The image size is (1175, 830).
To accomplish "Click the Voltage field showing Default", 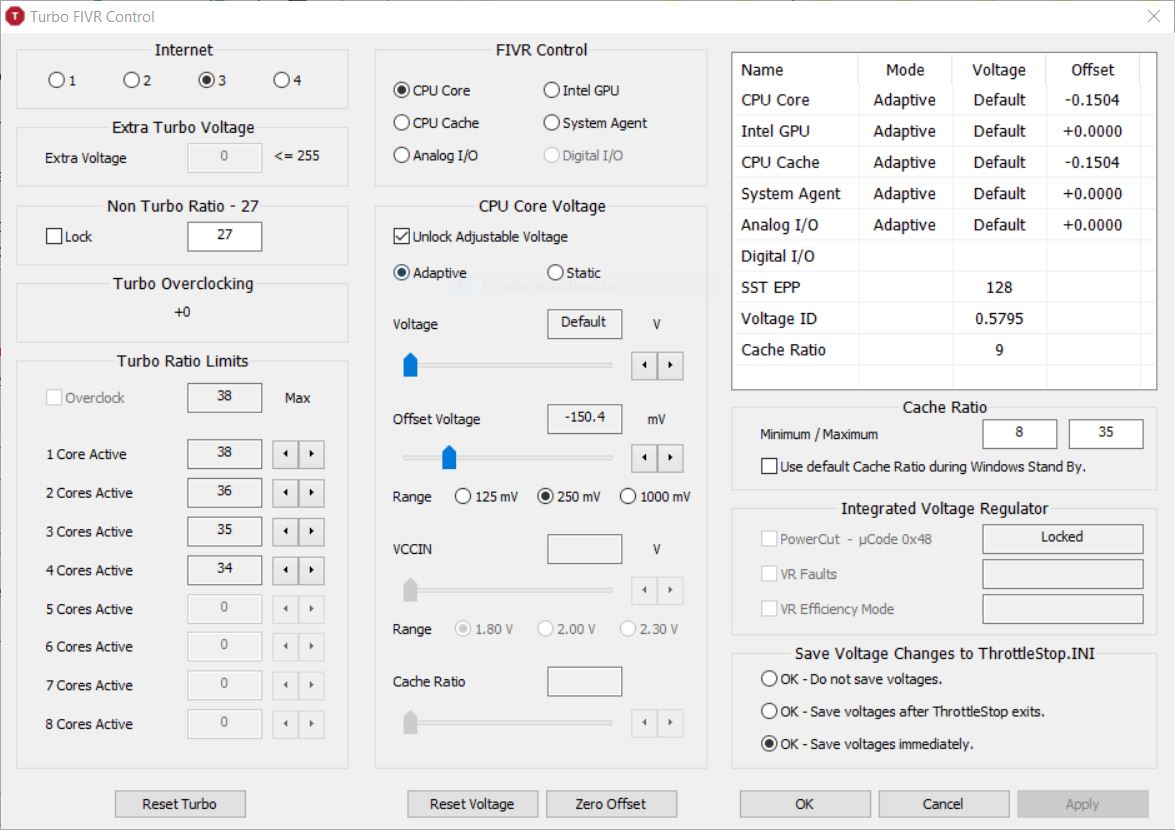I will point(585,324).
